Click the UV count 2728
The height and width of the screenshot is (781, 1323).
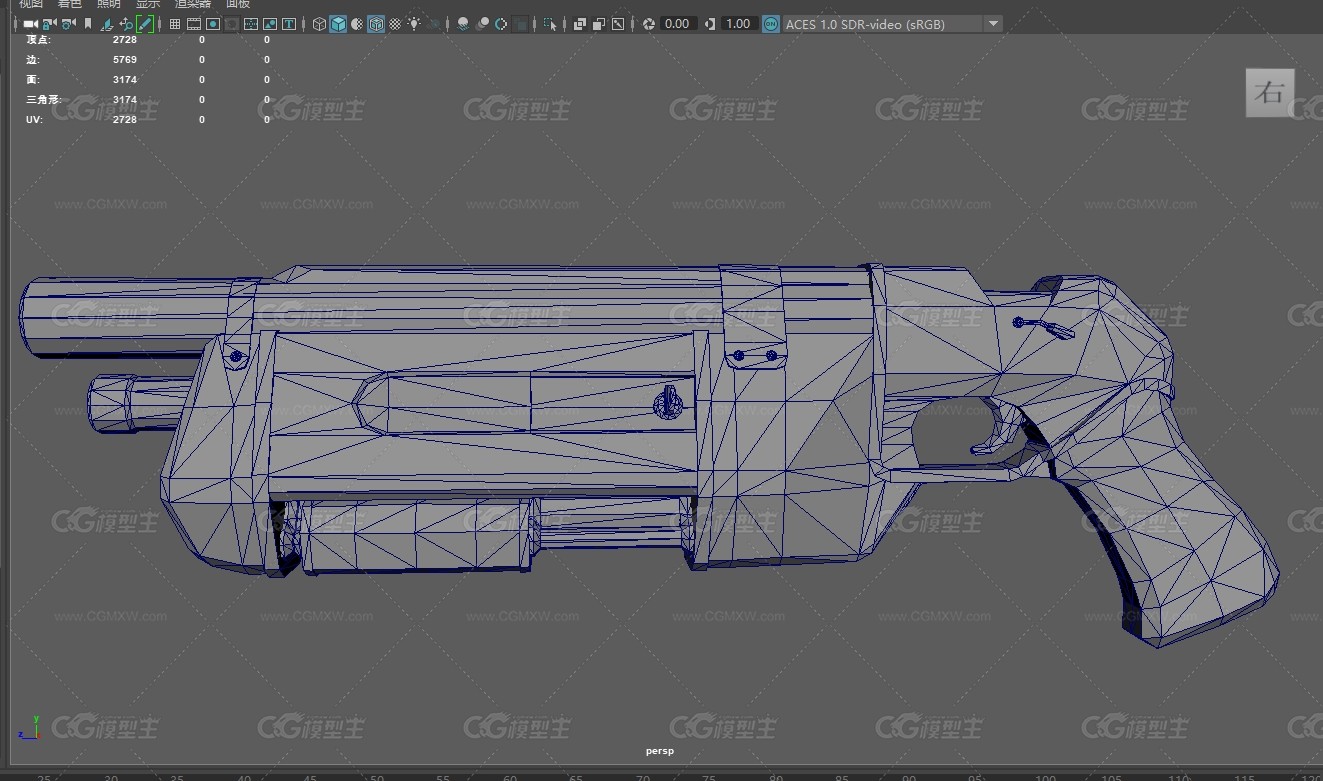pos(125,120)
